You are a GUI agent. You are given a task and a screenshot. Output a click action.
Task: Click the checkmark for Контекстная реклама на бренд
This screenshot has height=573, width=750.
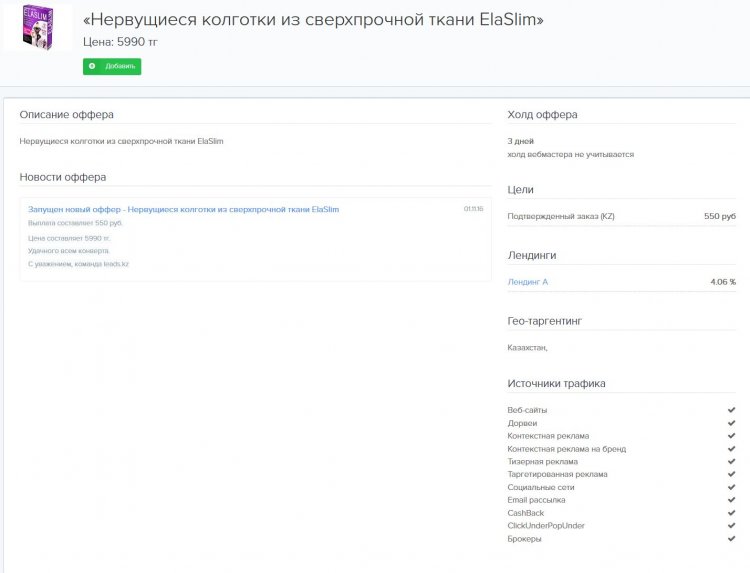[x=731, y=449]
